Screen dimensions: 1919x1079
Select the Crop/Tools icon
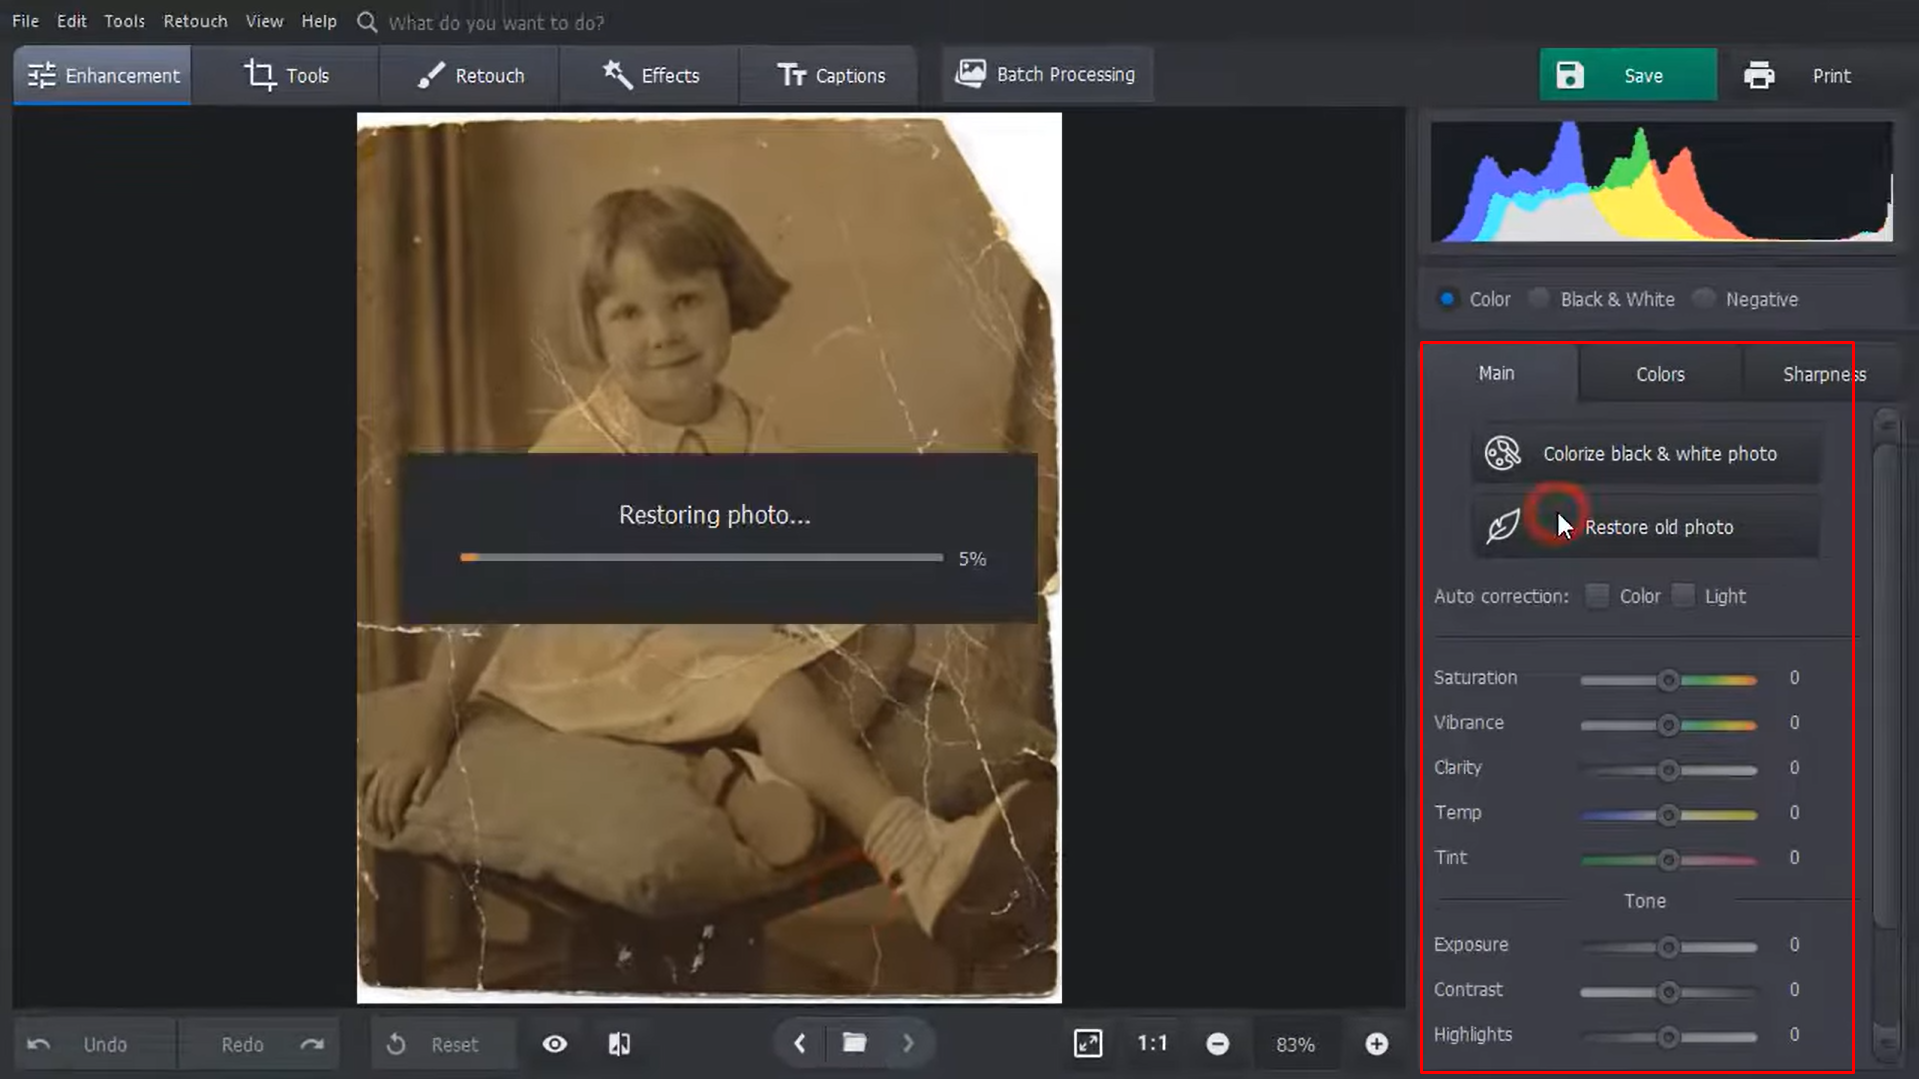259,74
